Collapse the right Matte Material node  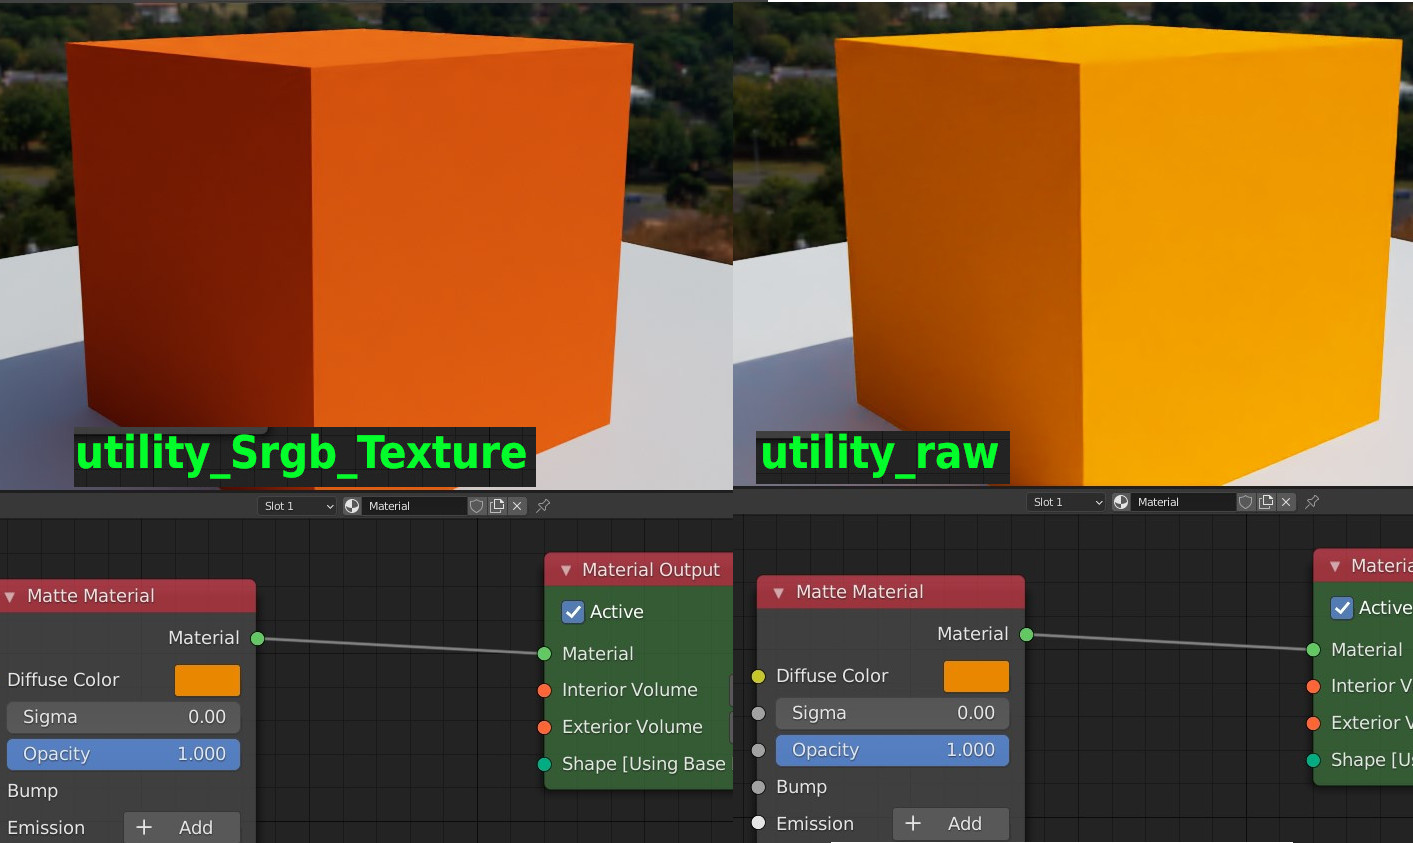pyautogui.click(x=779, y=593)
